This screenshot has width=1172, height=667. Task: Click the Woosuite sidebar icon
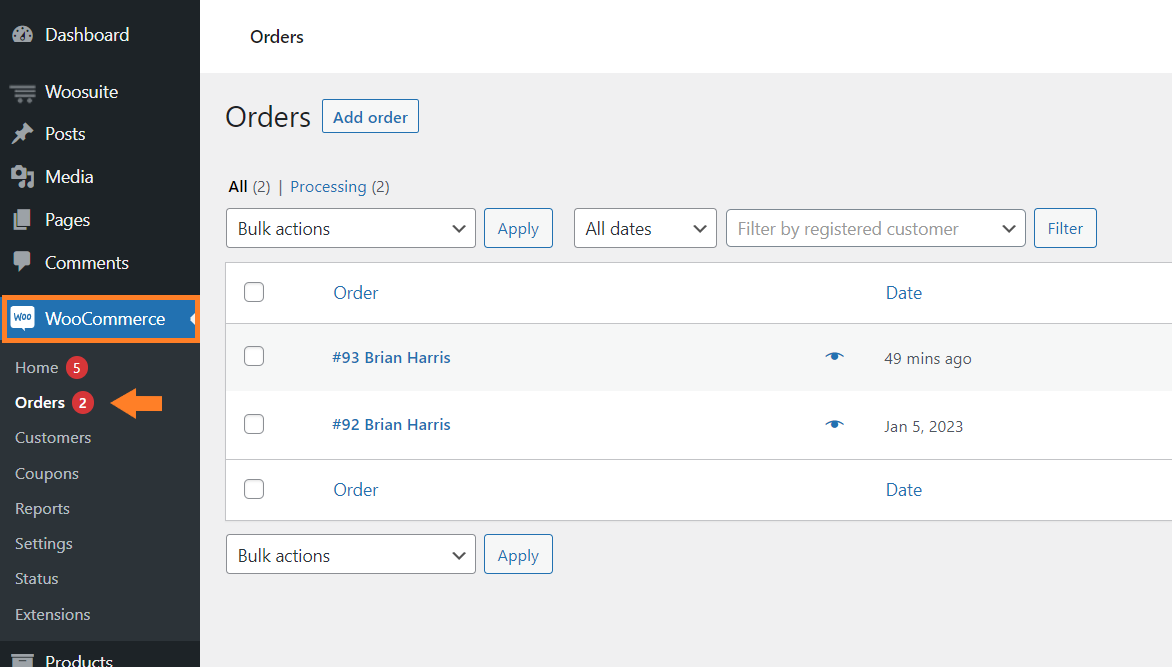22,92
